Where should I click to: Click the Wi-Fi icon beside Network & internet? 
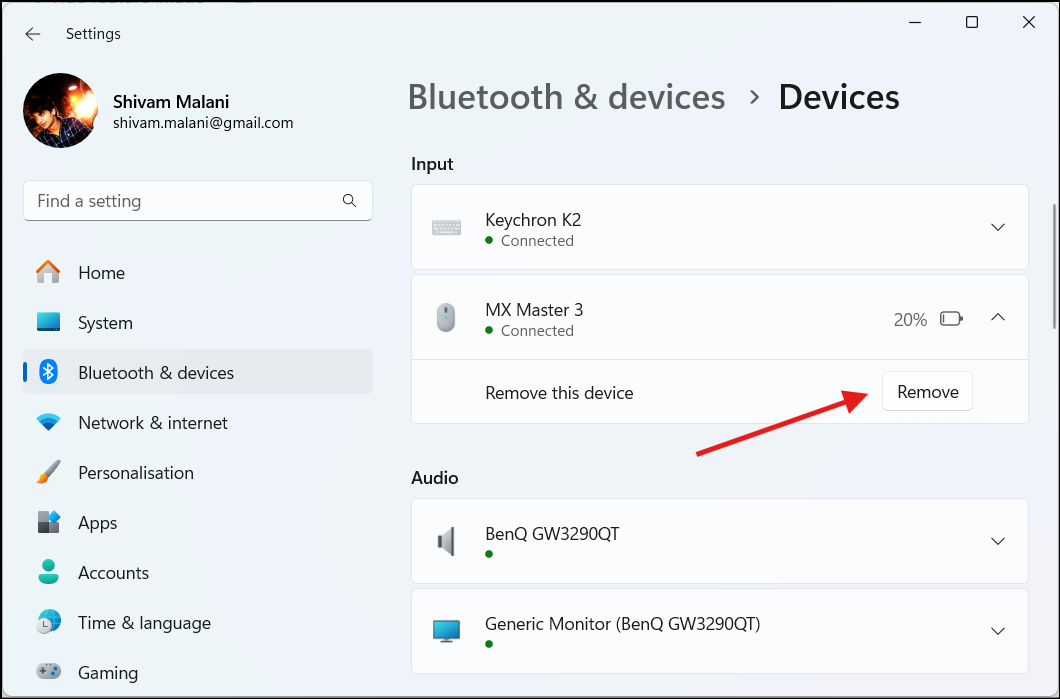(48, 422)
